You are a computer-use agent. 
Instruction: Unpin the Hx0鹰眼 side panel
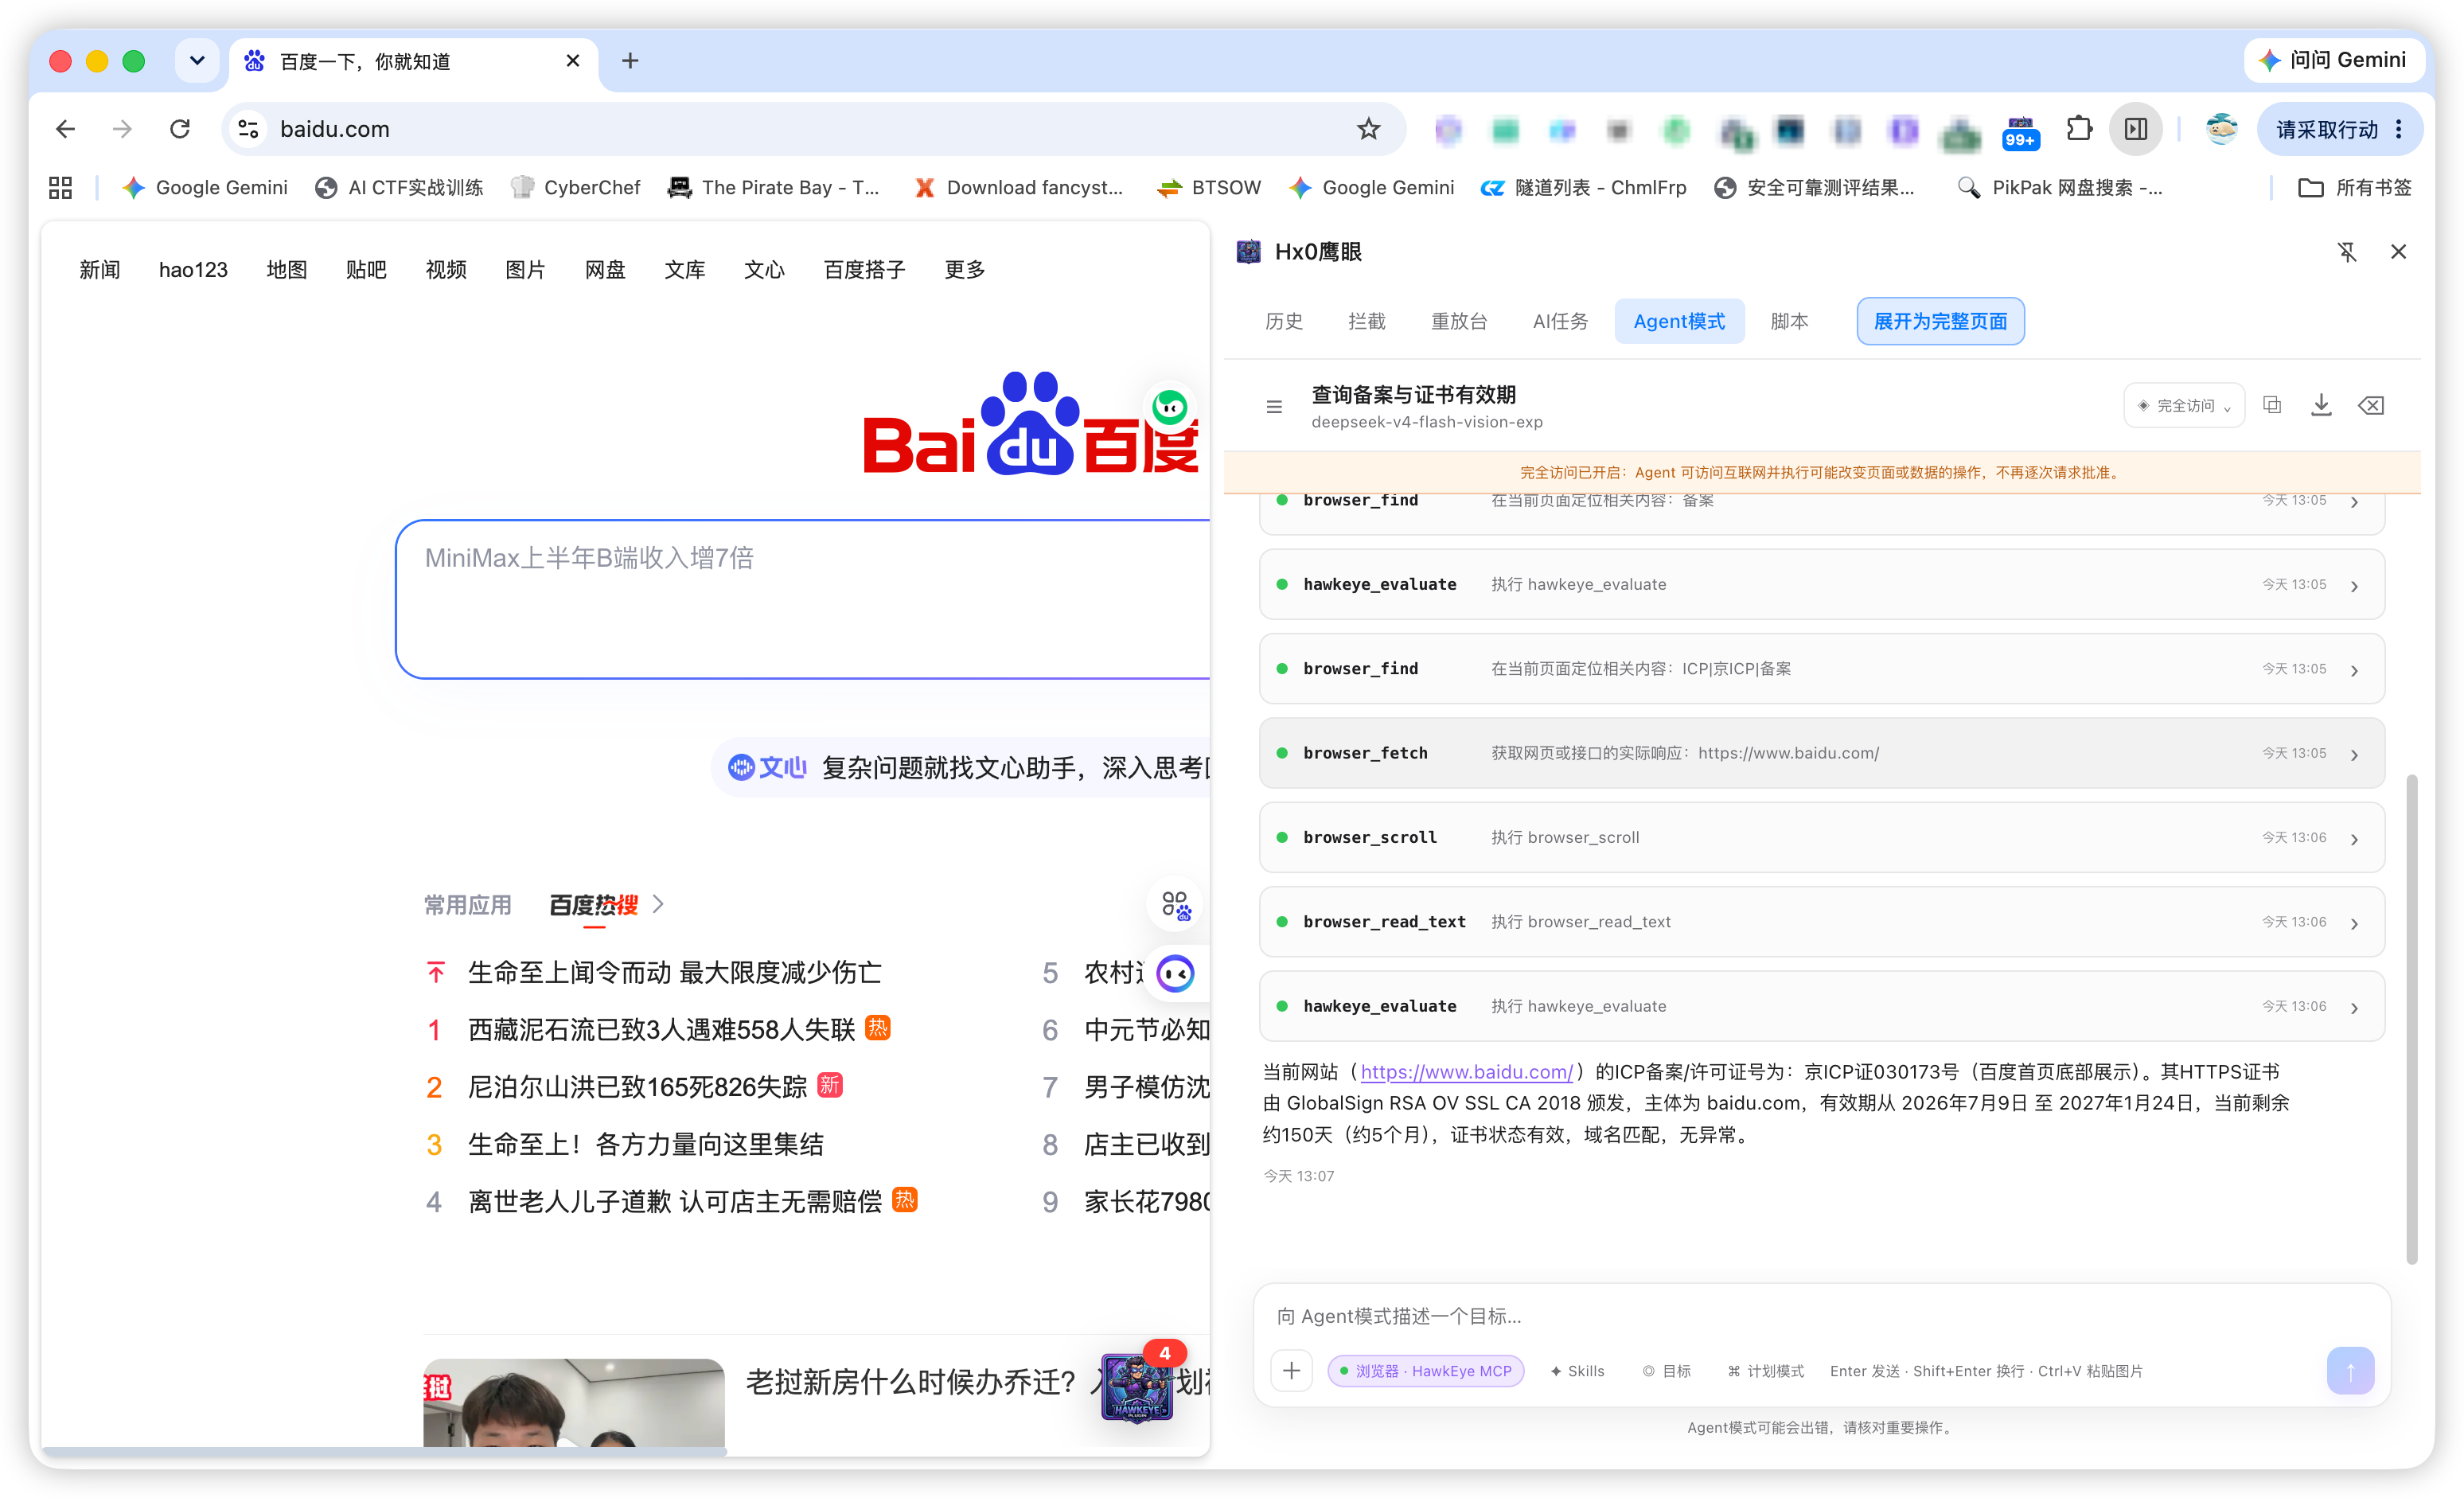tap(2347, 252)
